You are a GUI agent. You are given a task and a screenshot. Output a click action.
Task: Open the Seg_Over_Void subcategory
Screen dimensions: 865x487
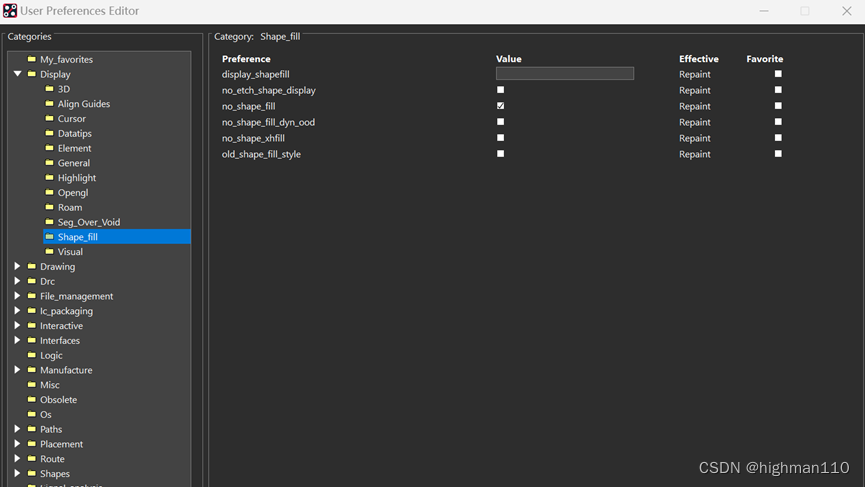88,222
